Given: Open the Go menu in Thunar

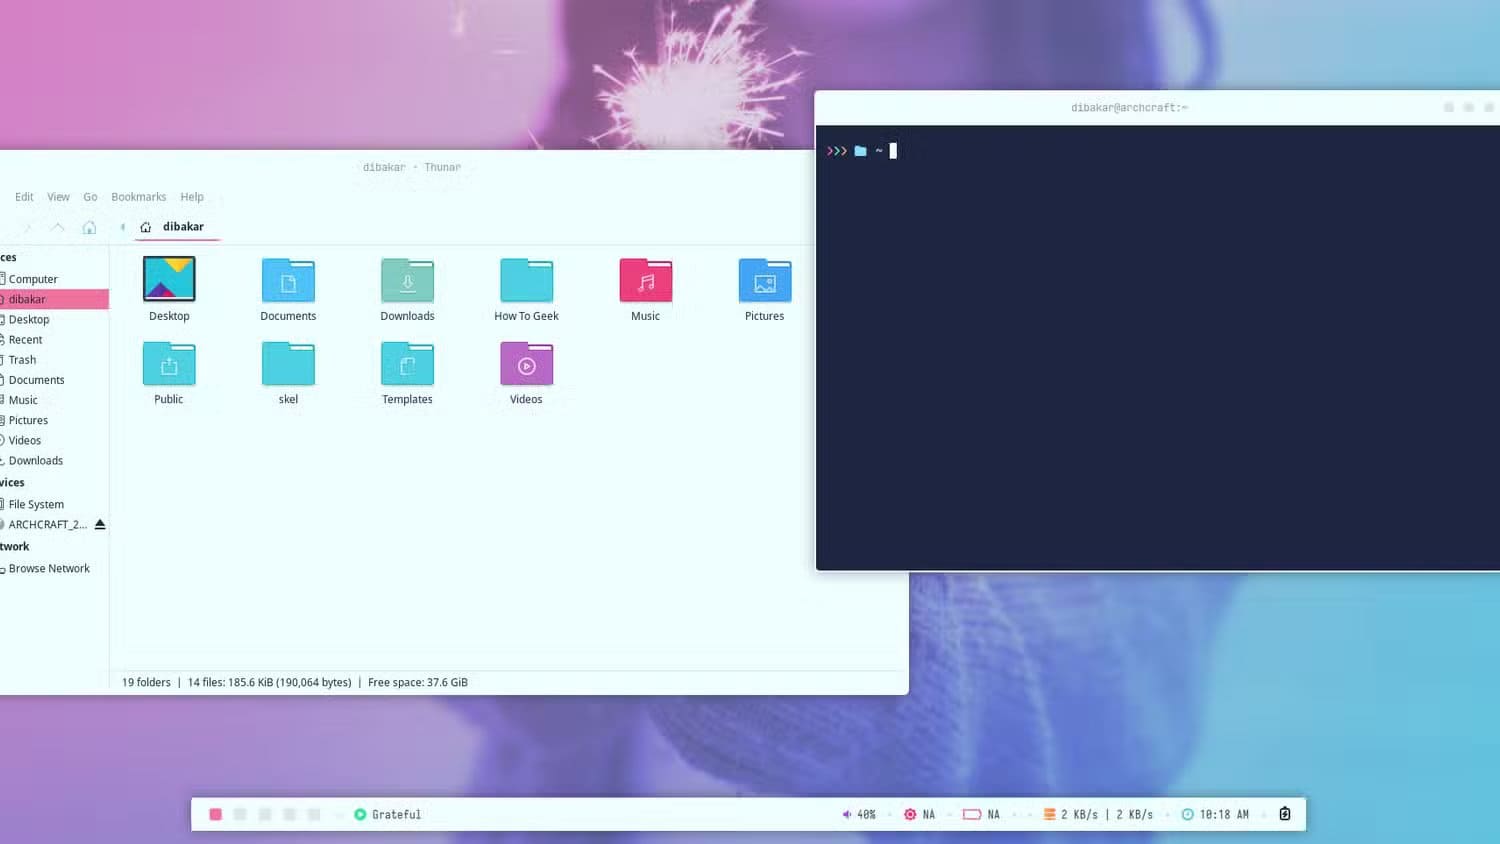Looking at the screenshot, I should 90,197.
